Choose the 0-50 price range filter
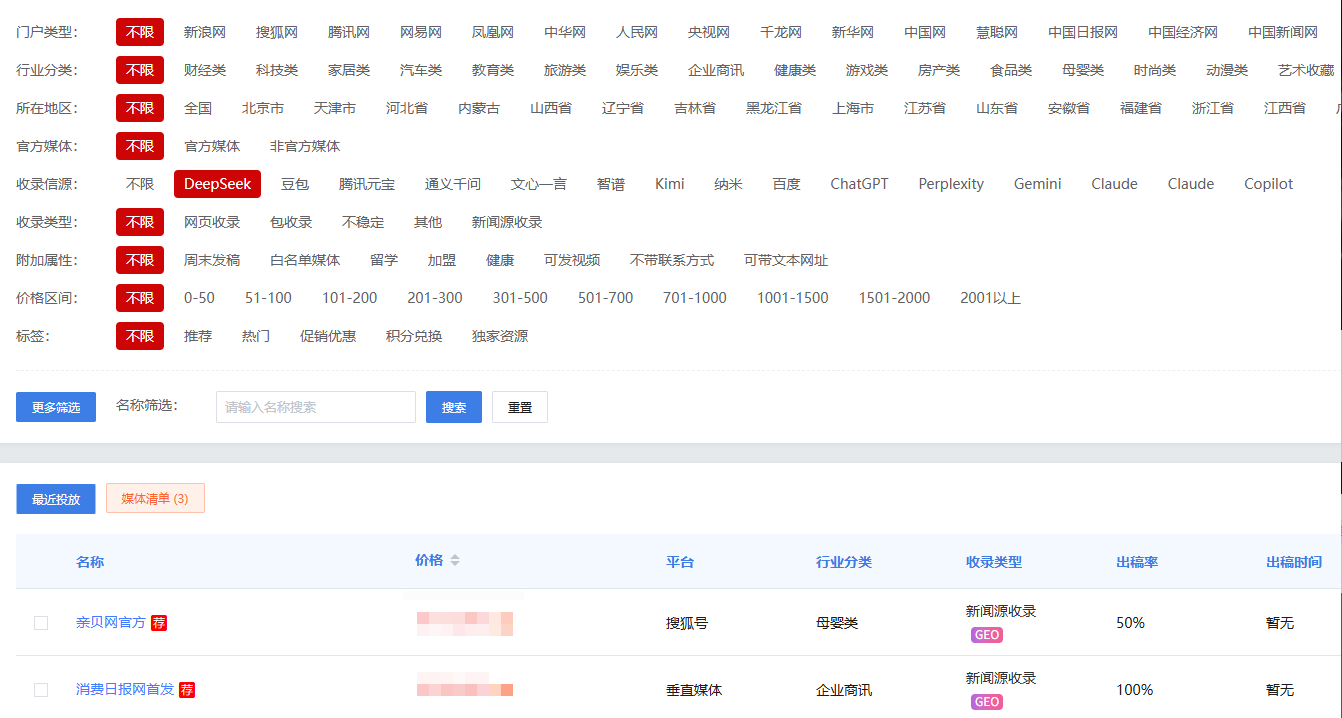1342x718 pixels. pos(199,298)
